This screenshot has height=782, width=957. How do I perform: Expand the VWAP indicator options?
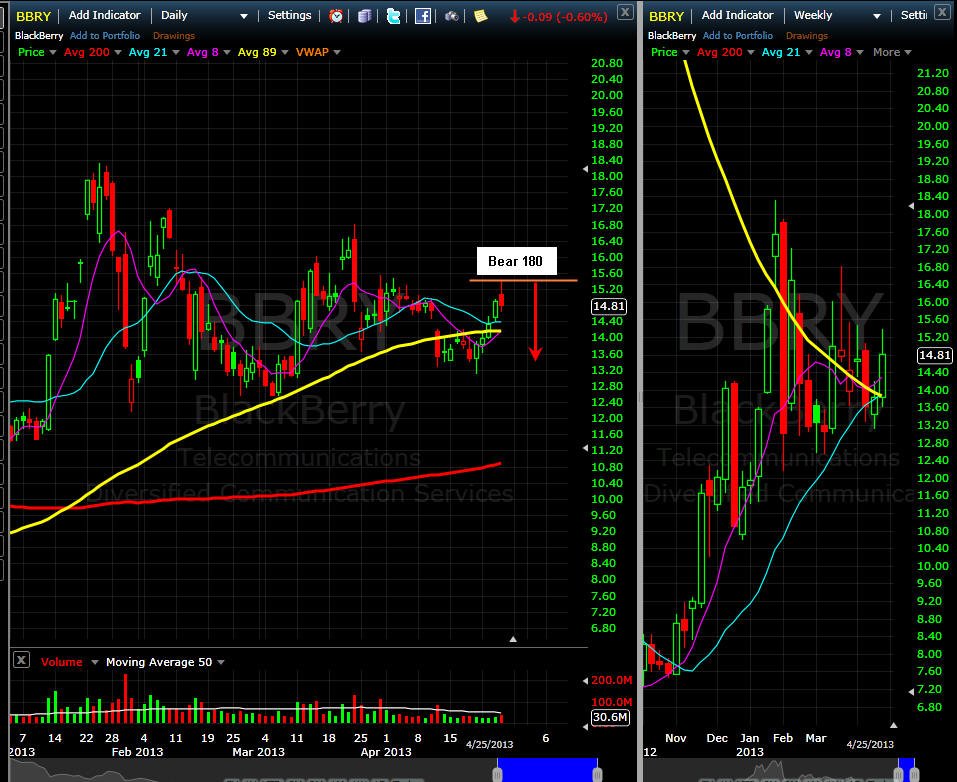(337, 52)
